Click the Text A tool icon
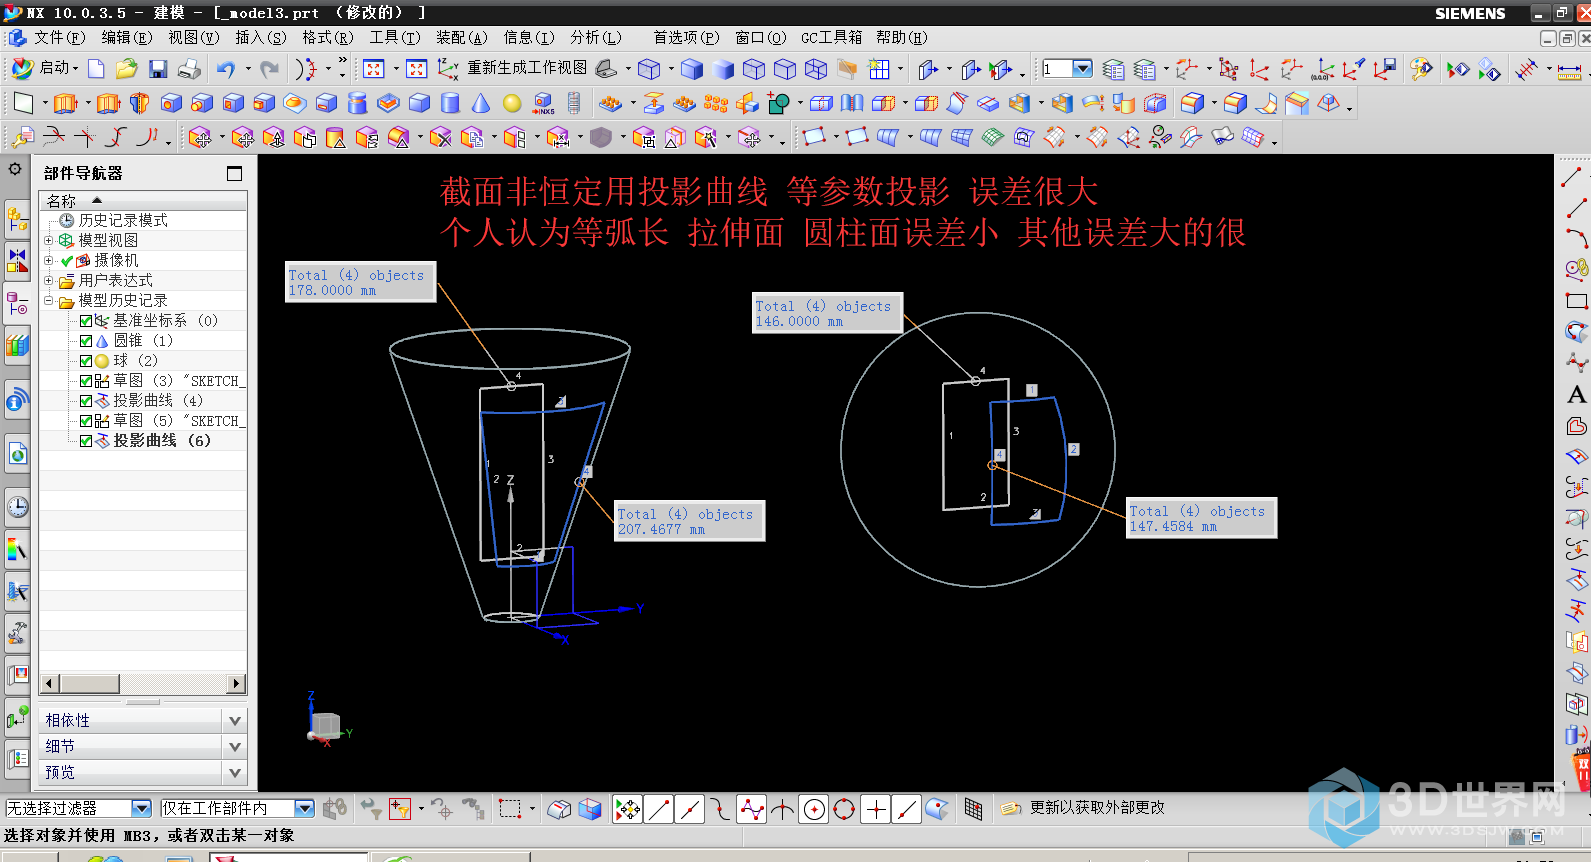Viewport: 1591px width, 862px height. (x=1576, y=394)
